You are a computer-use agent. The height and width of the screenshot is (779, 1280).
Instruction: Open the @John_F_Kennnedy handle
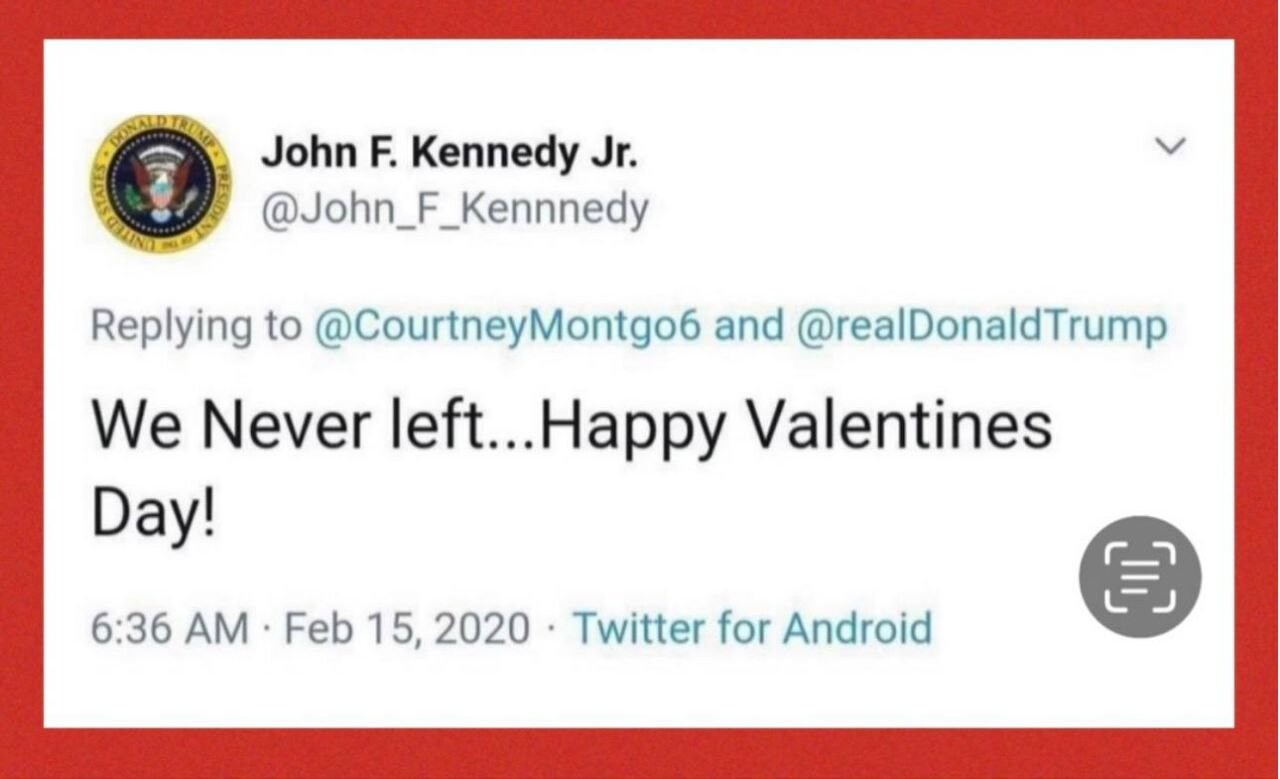(x=454, y=210)
